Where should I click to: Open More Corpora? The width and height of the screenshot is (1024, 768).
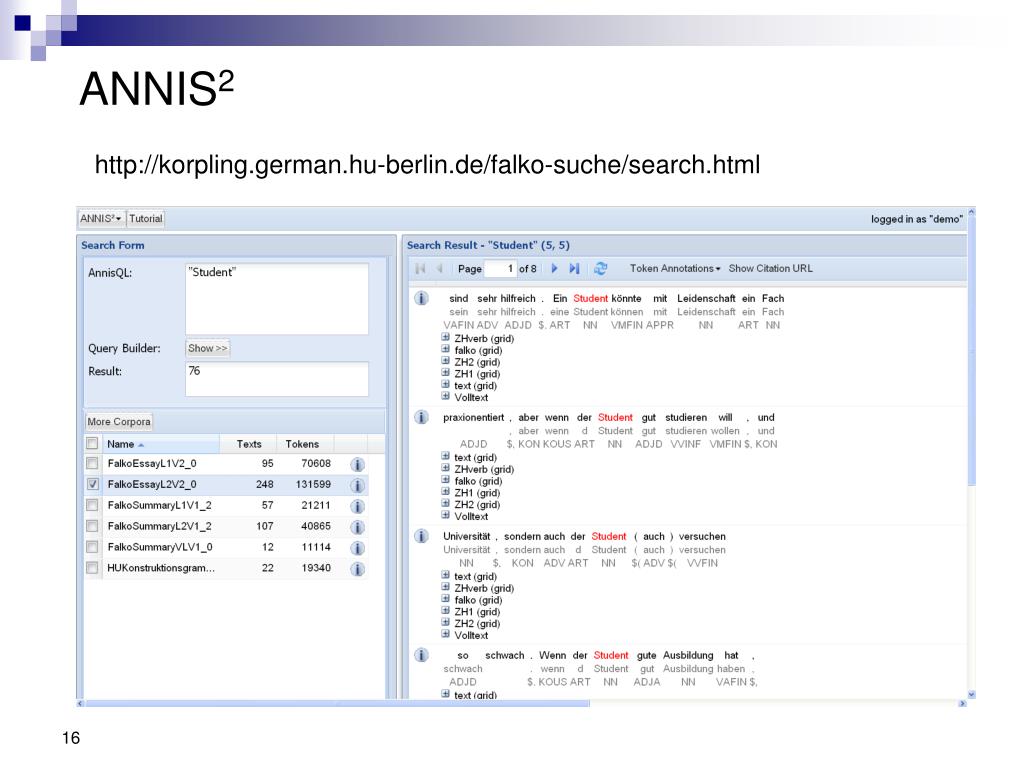pos(119,422)
